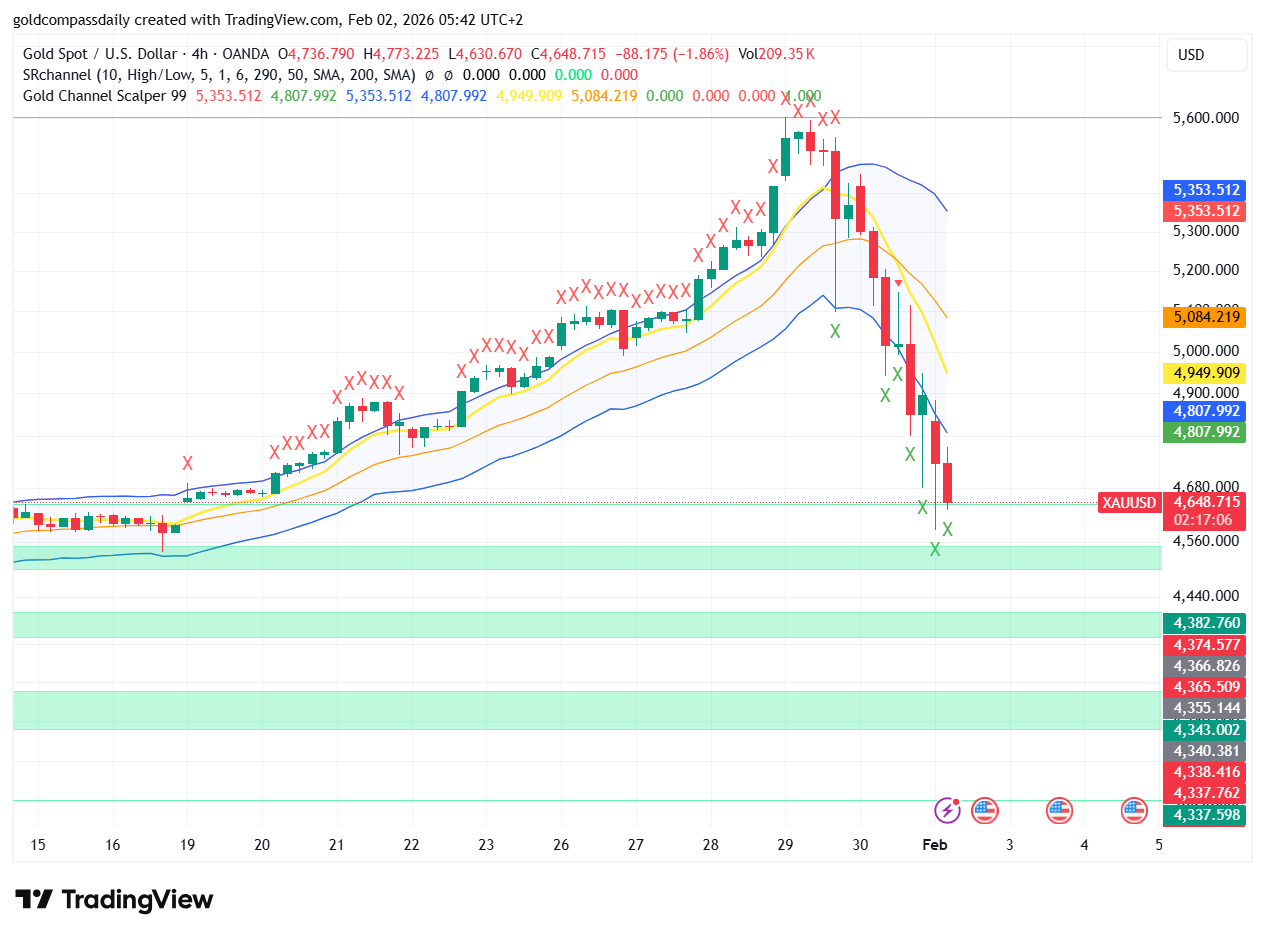This screenshot has height=937, width=1265.
Task: Open the USD currency dropdown
Action: coord(1205,56)
